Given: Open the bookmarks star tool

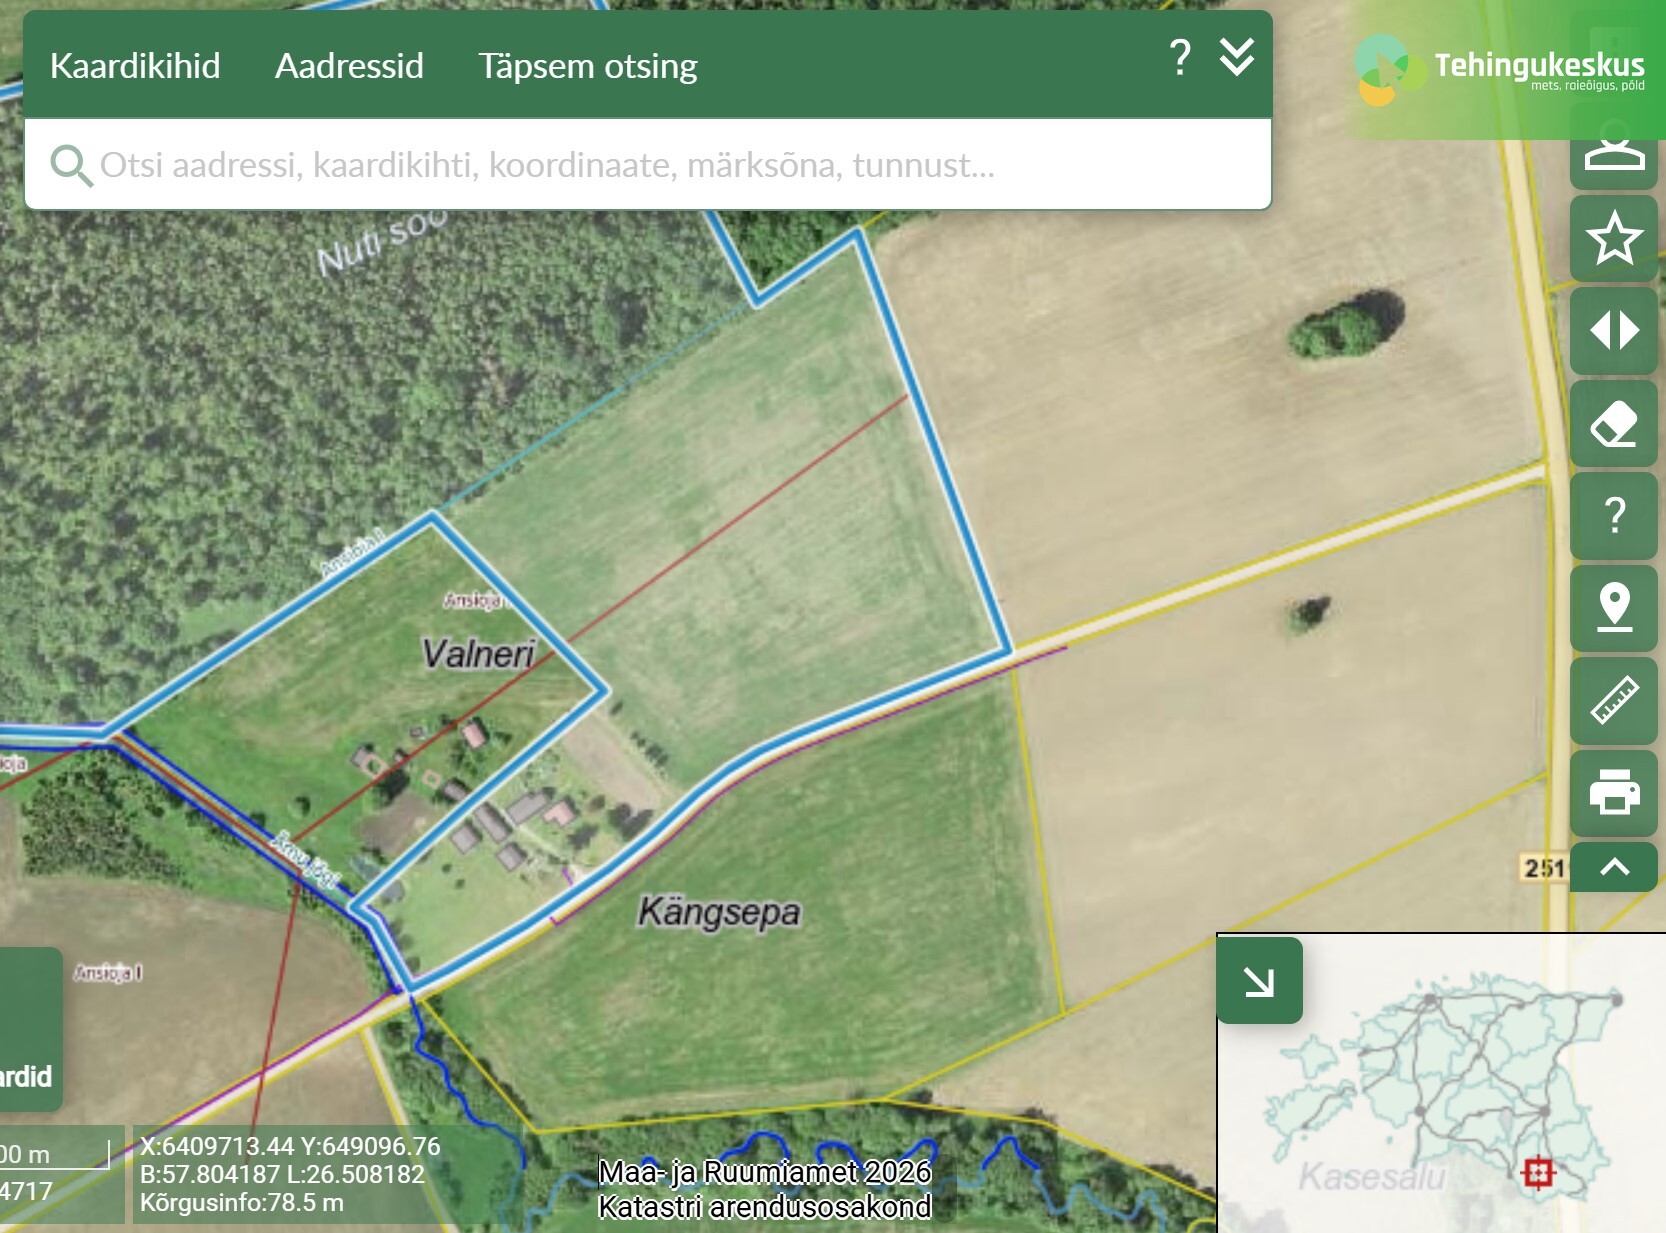Looking at the screenshot, I should click(x=1613, y=239).
